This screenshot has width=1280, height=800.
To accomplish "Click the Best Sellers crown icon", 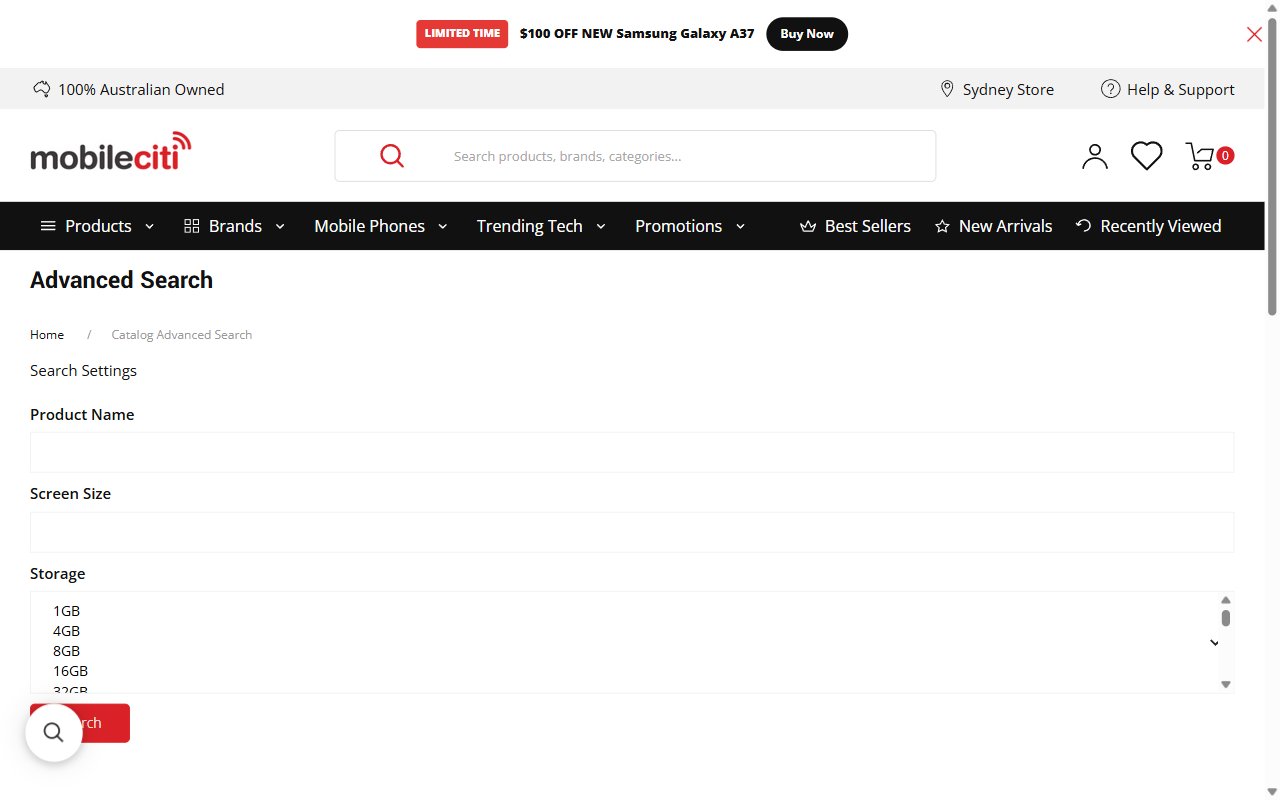I will 808,226.
